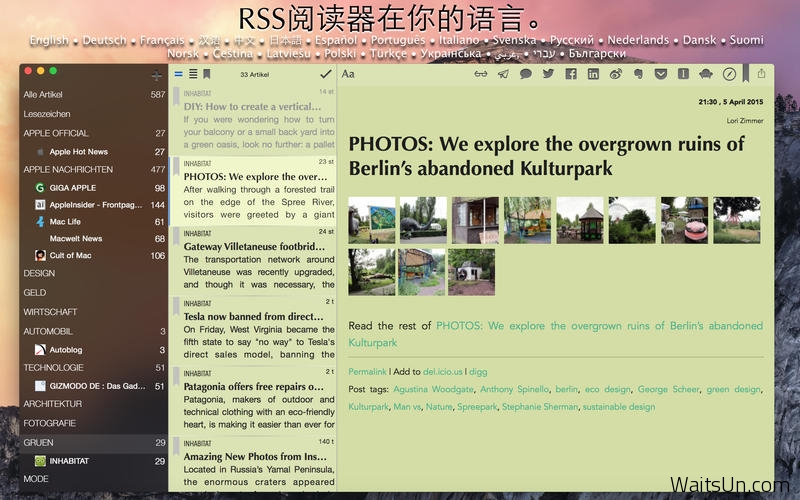Save article to Evernote
The width and height of the screenshot is (800, 500).
tap(638, 74)
